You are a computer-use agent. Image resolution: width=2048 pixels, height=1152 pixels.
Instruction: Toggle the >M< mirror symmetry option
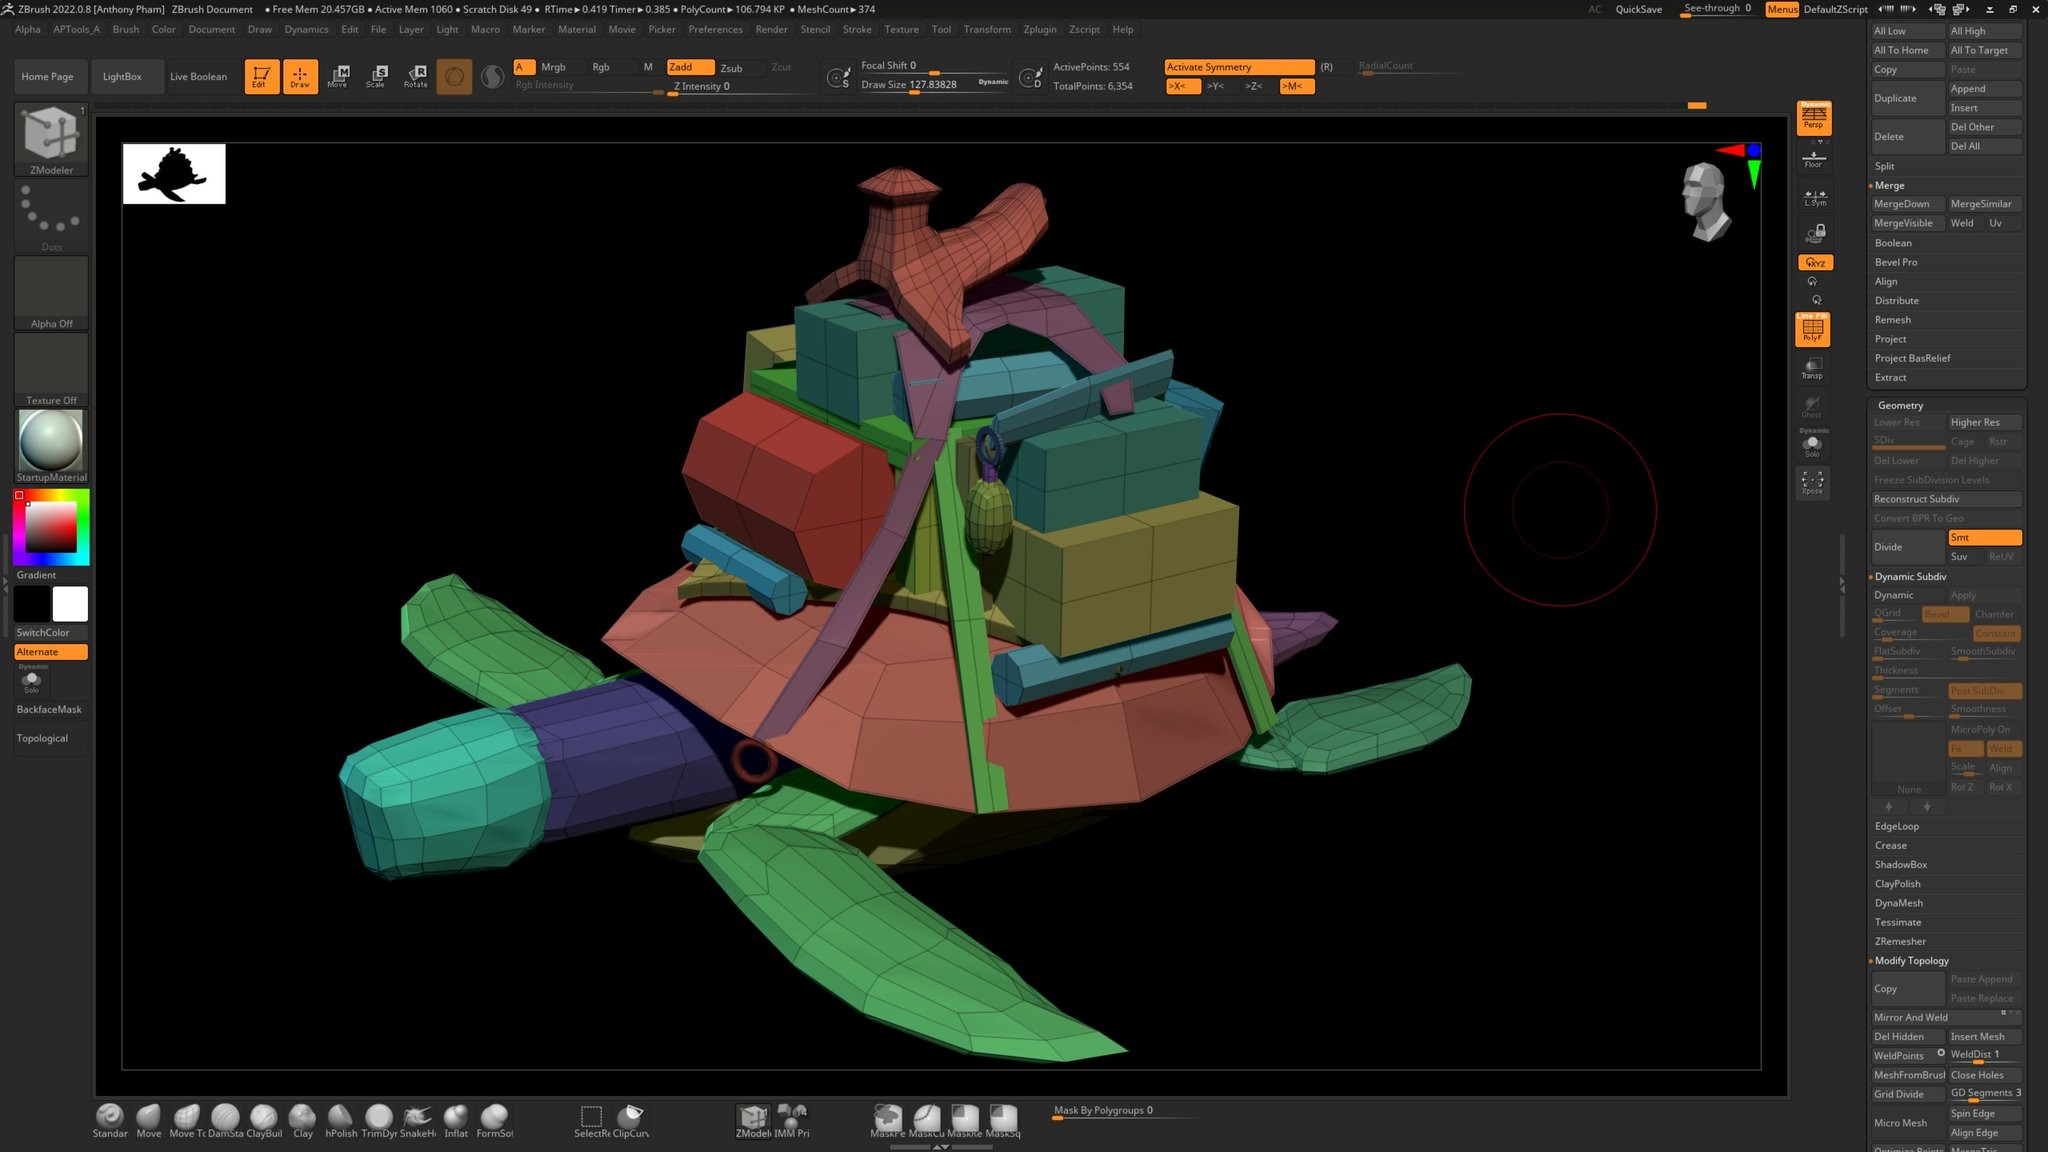point(1296,86)
